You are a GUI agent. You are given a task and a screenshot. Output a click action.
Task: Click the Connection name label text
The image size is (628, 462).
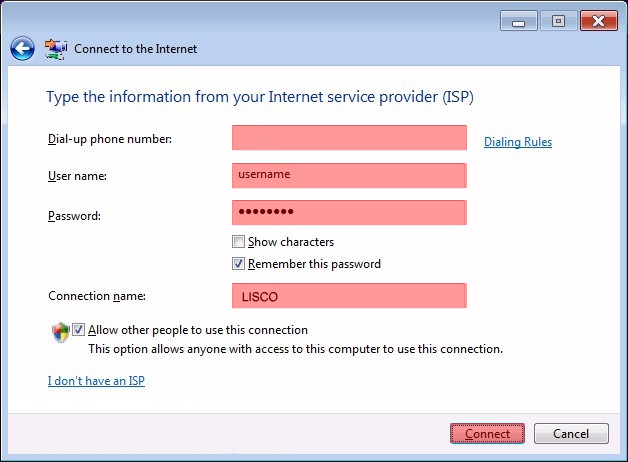97,296
